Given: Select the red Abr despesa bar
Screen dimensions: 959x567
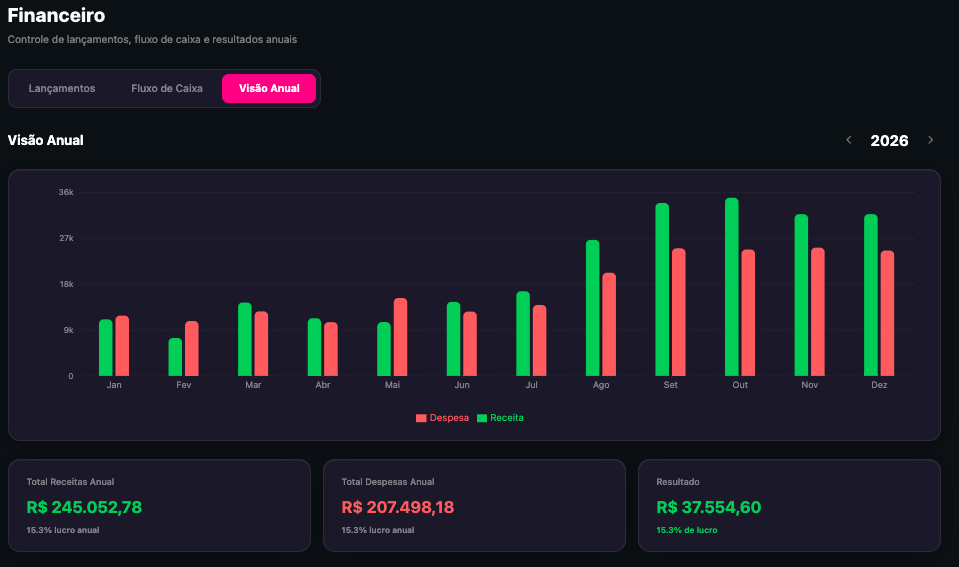Looking at the screenshot, I should click(331, 349).
